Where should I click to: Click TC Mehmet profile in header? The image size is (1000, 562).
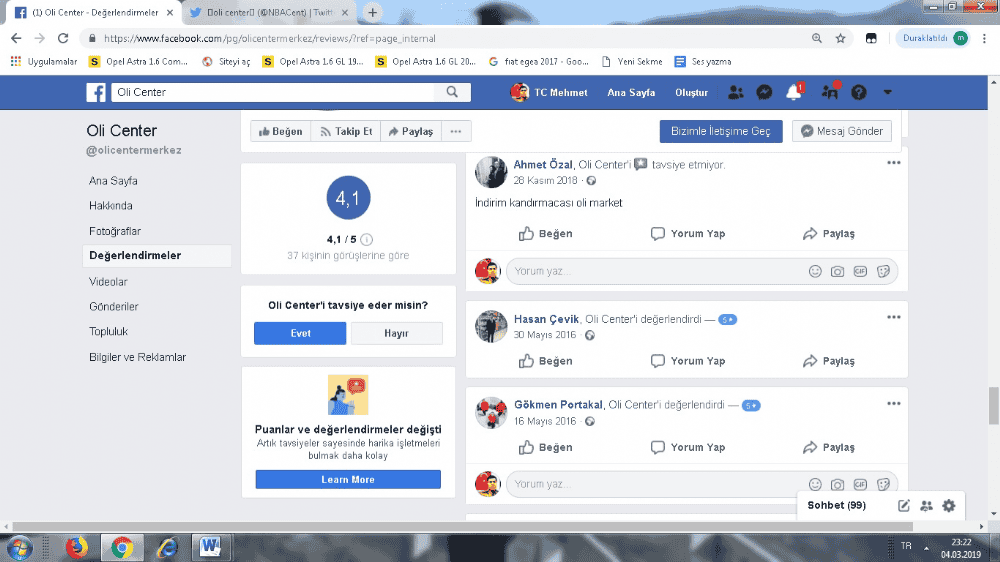tap(549, 92)
